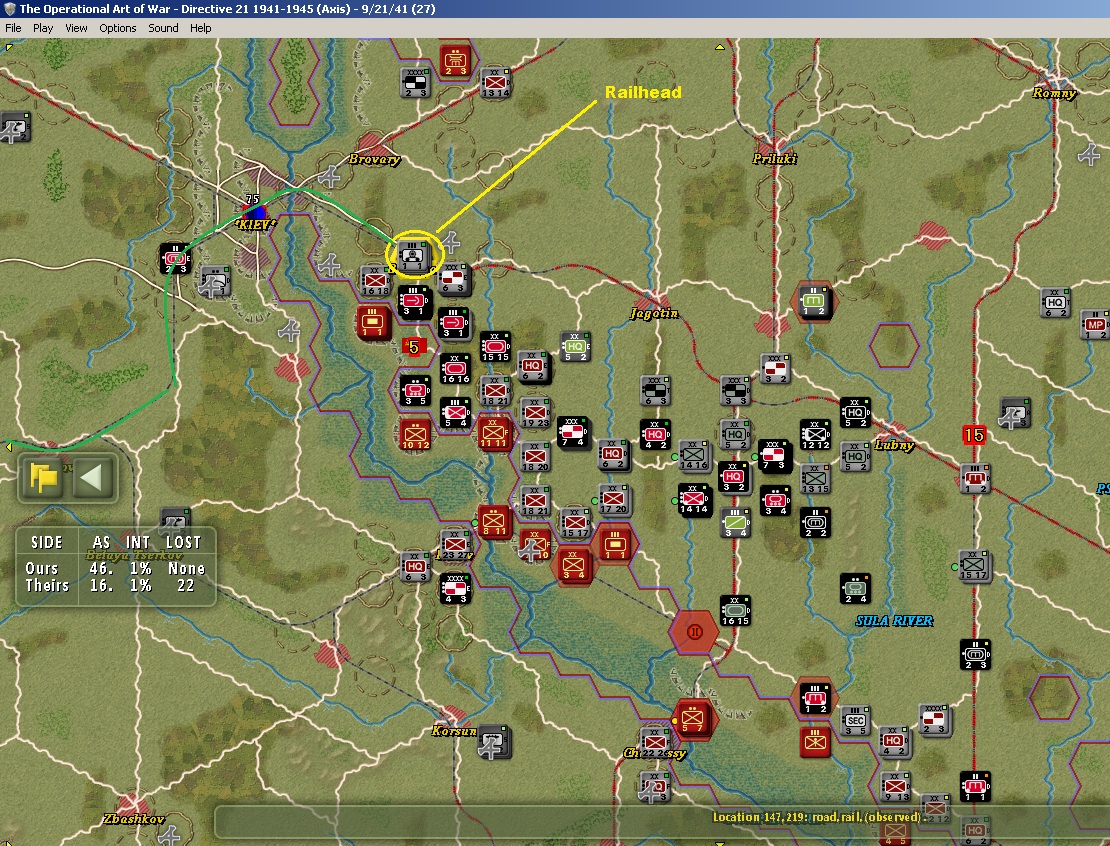Image resolution: width=1110 pixels, height=846 pixels.
Task: Click the red supply hex circle icon
Action: pos(694,631)
